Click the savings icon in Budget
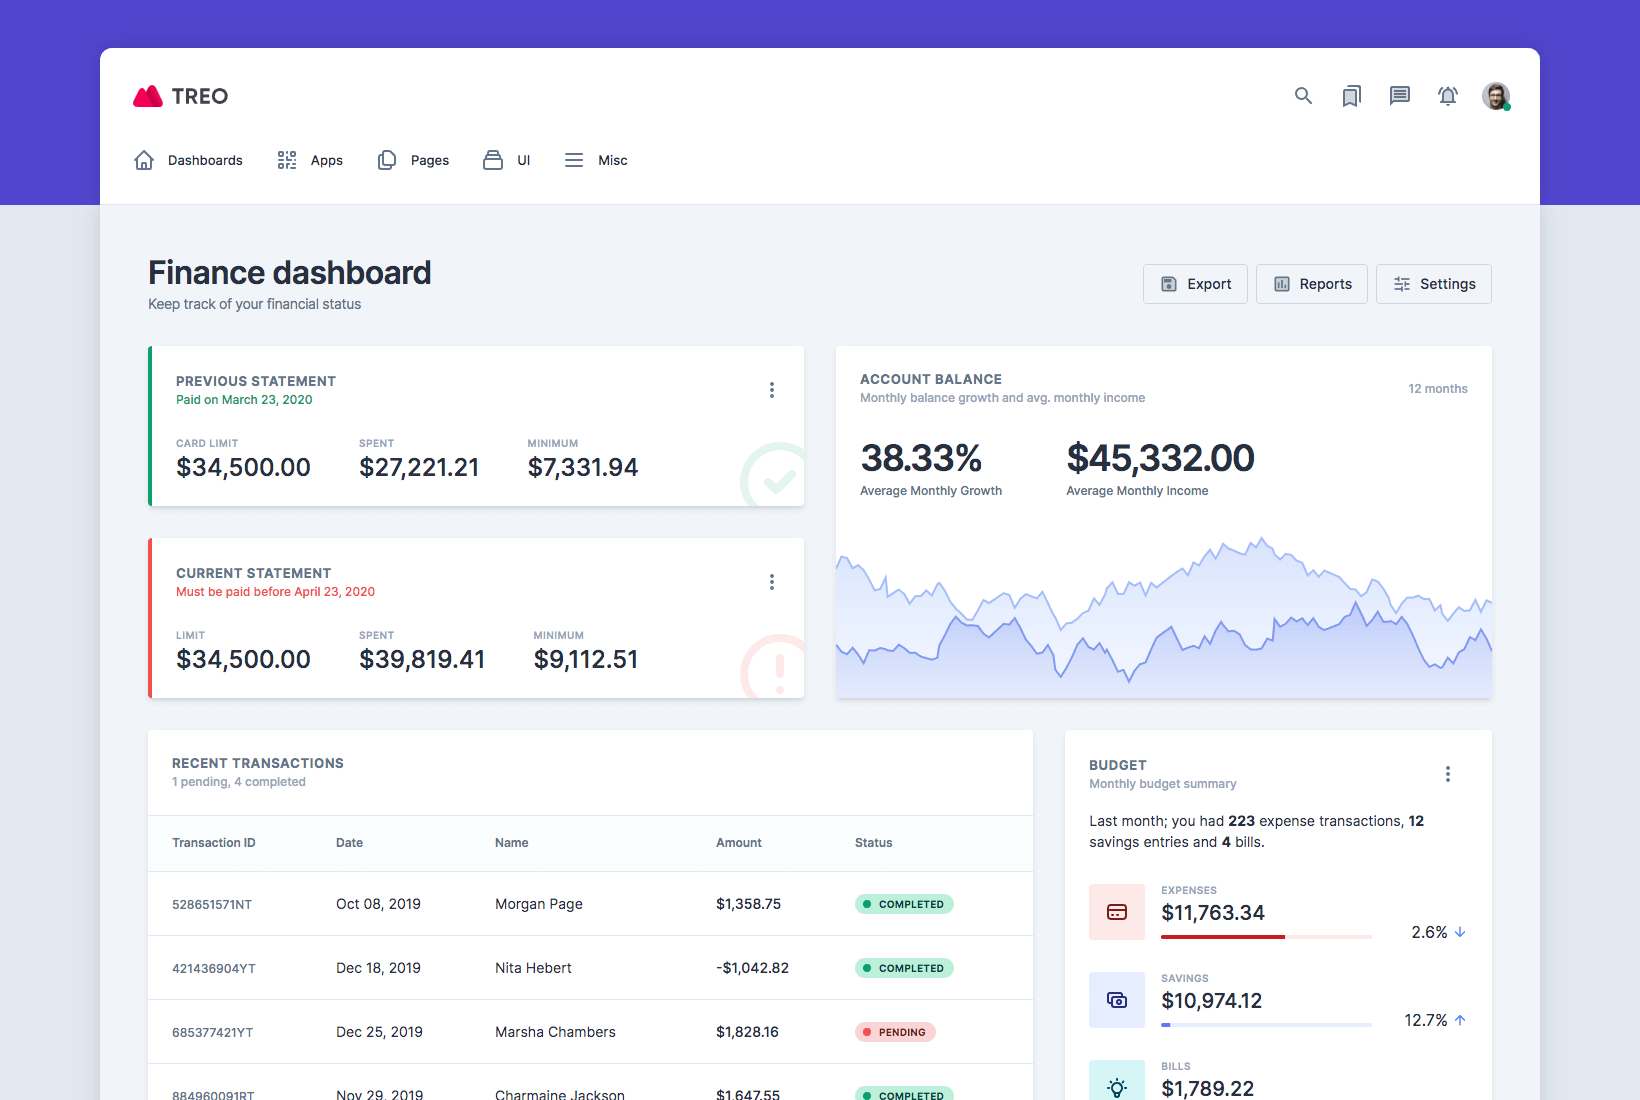This screenshot has width=1640, height=1100. pos(1117,1000)
